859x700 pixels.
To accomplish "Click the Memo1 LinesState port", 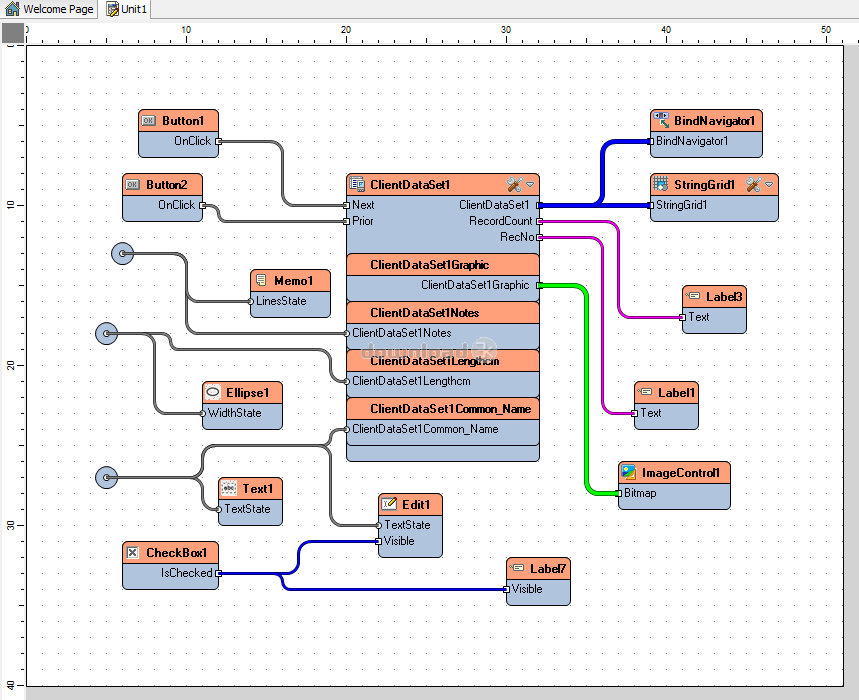I will (251, 301).
